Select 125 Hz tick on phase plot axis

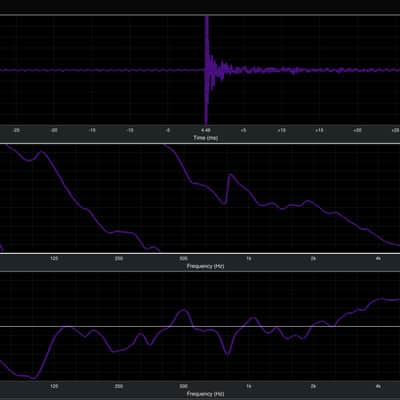coord(54,258)
